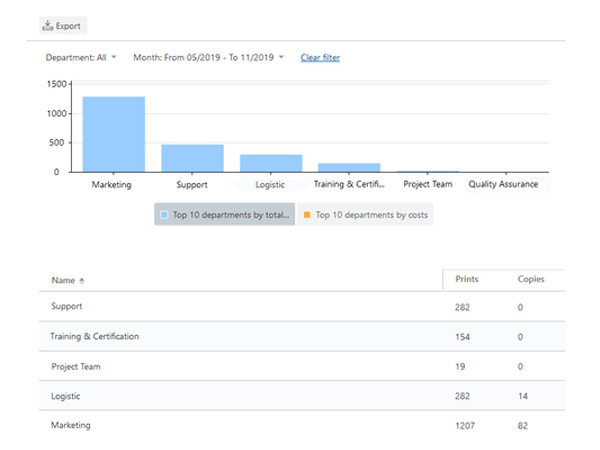Sort by the Copies column header
The height and width of the screenshot is (450, 600).
531,279
